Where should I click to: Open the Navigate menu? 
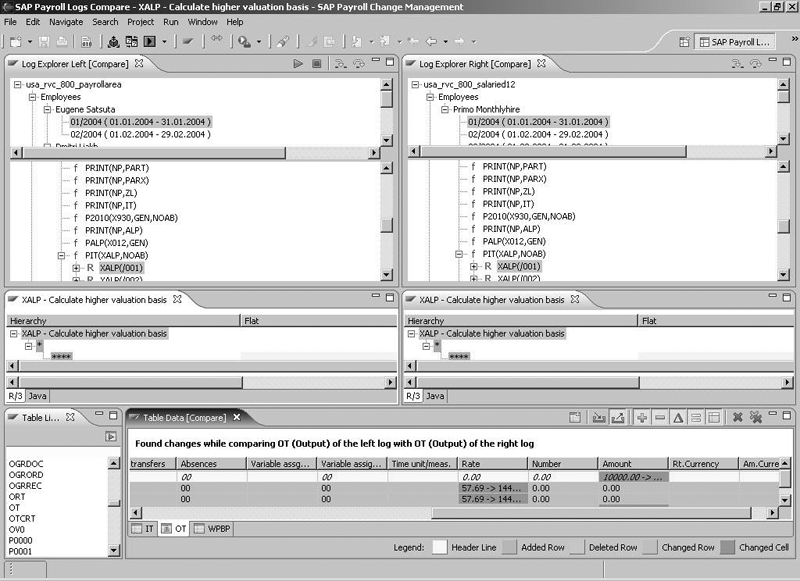coord(66,21)
